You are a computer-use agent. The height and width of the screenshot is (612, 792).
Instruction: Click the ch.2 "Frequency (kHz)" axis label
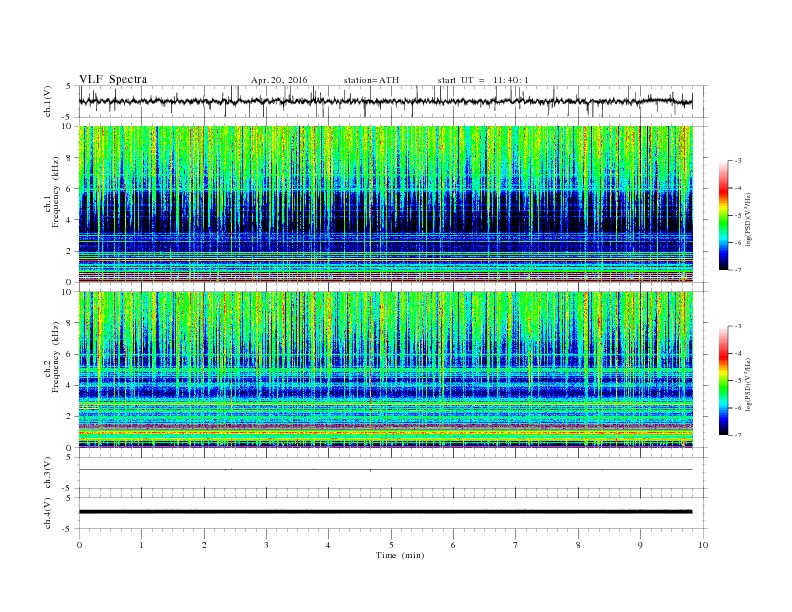[x=56, y=358]
